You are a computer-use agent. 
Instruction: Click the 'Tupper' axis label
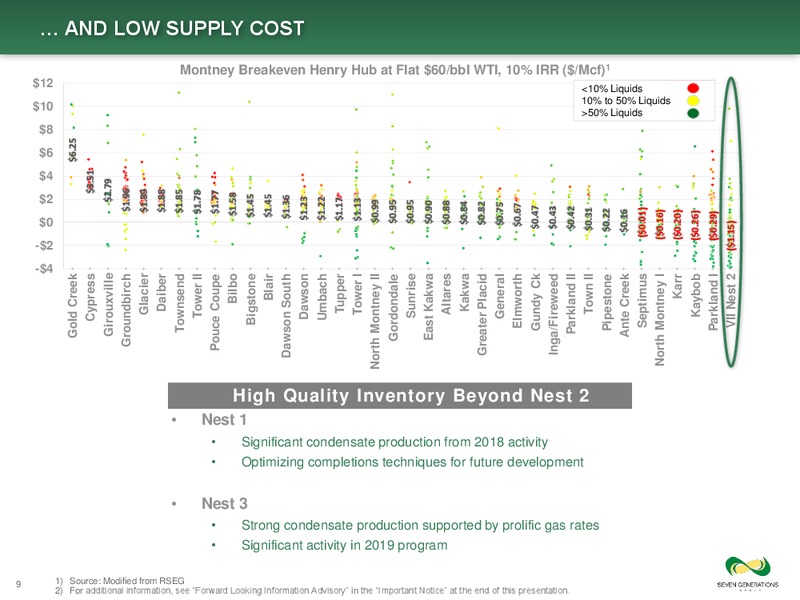point(340,294)
